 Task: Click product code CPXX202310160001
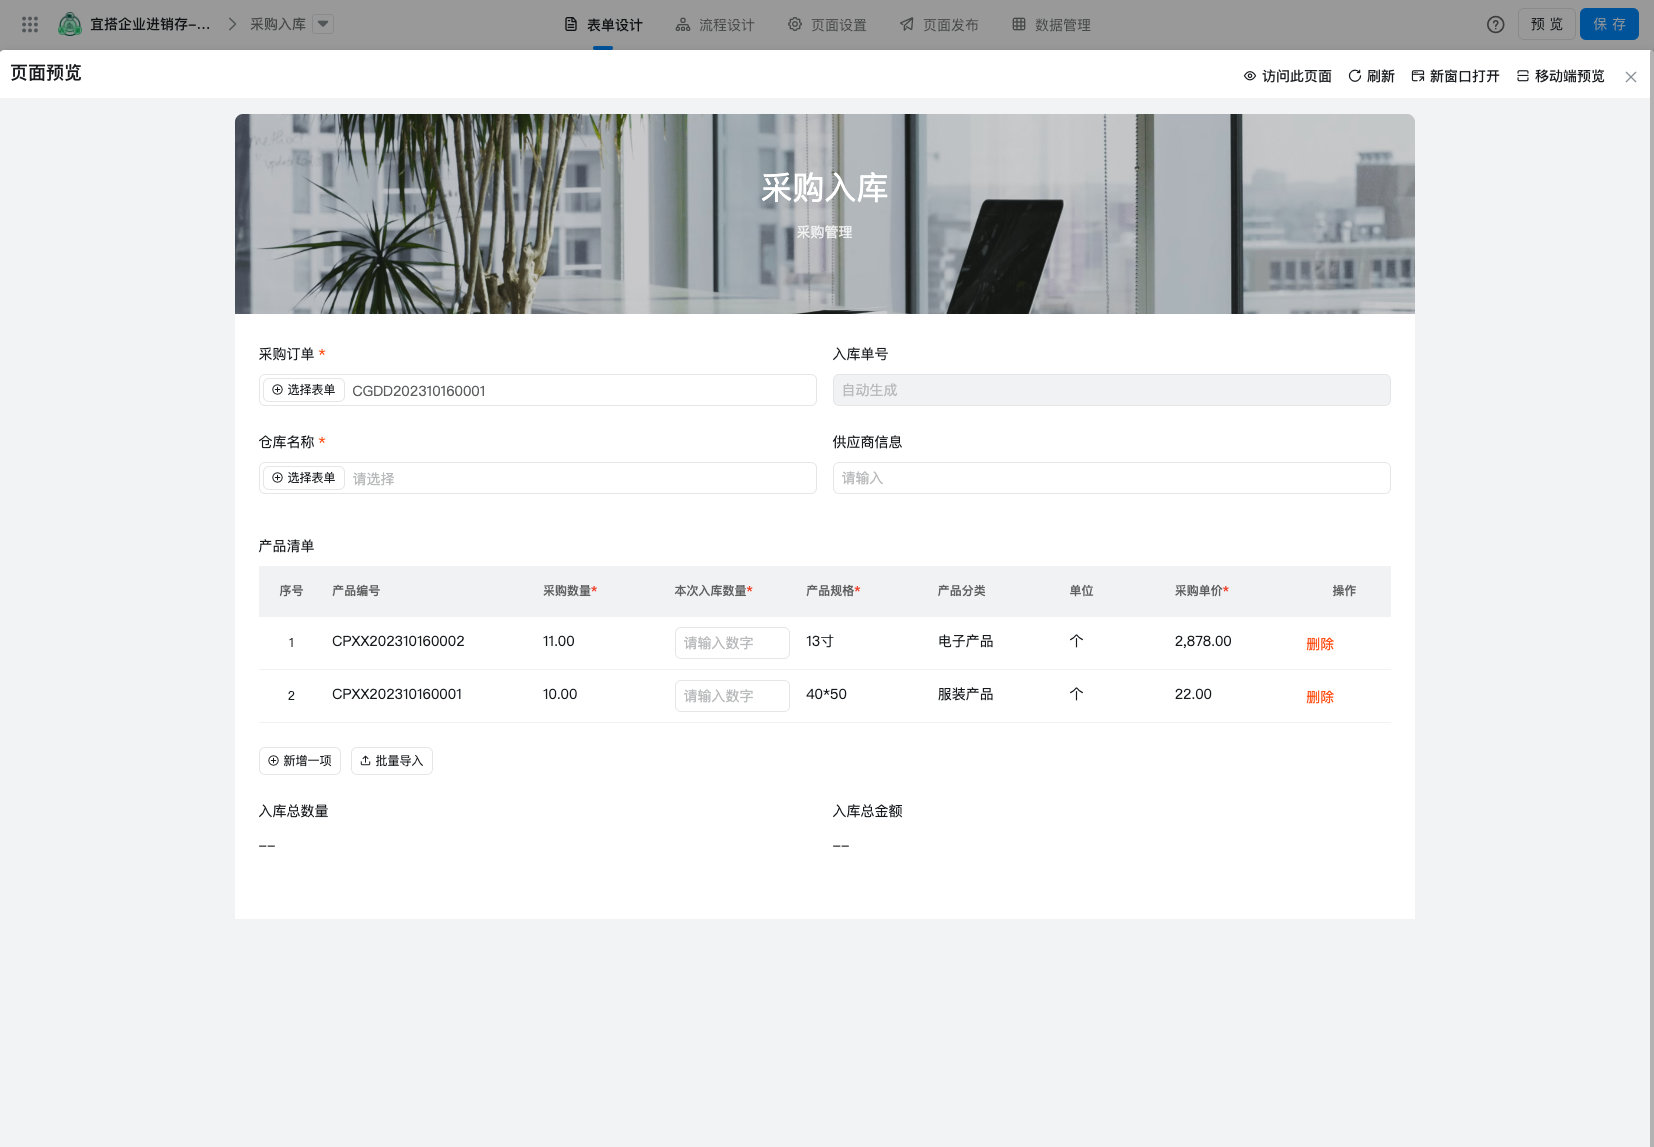(397, 694)
